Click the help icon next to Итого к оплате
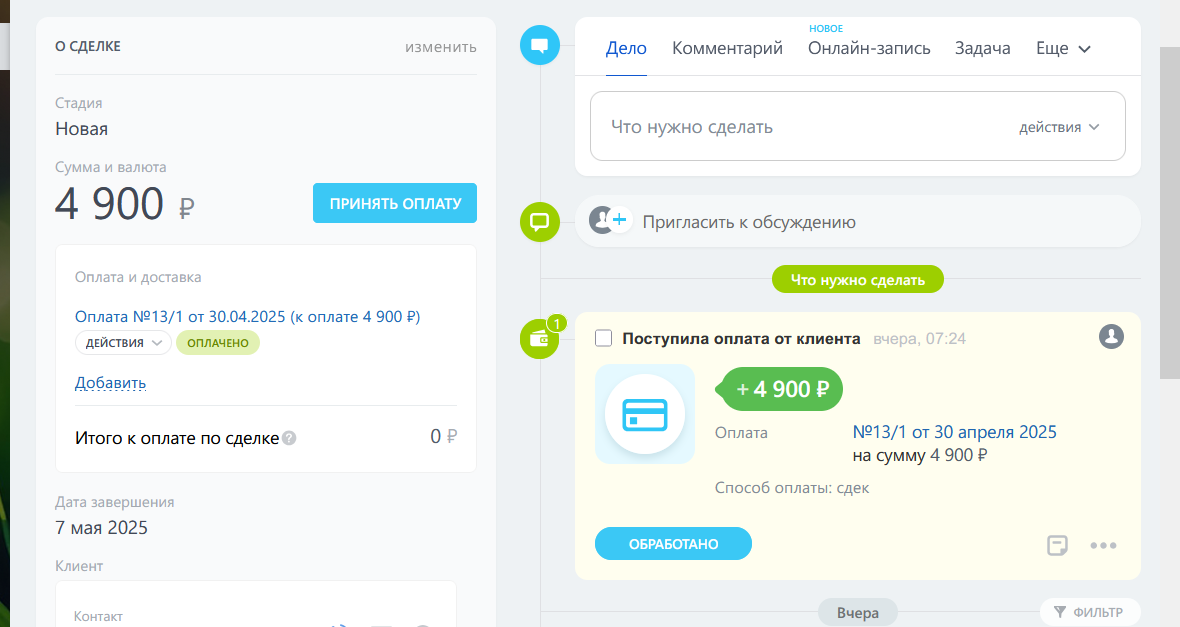This screenshot has height=627, width=1180. coord(289,438)
